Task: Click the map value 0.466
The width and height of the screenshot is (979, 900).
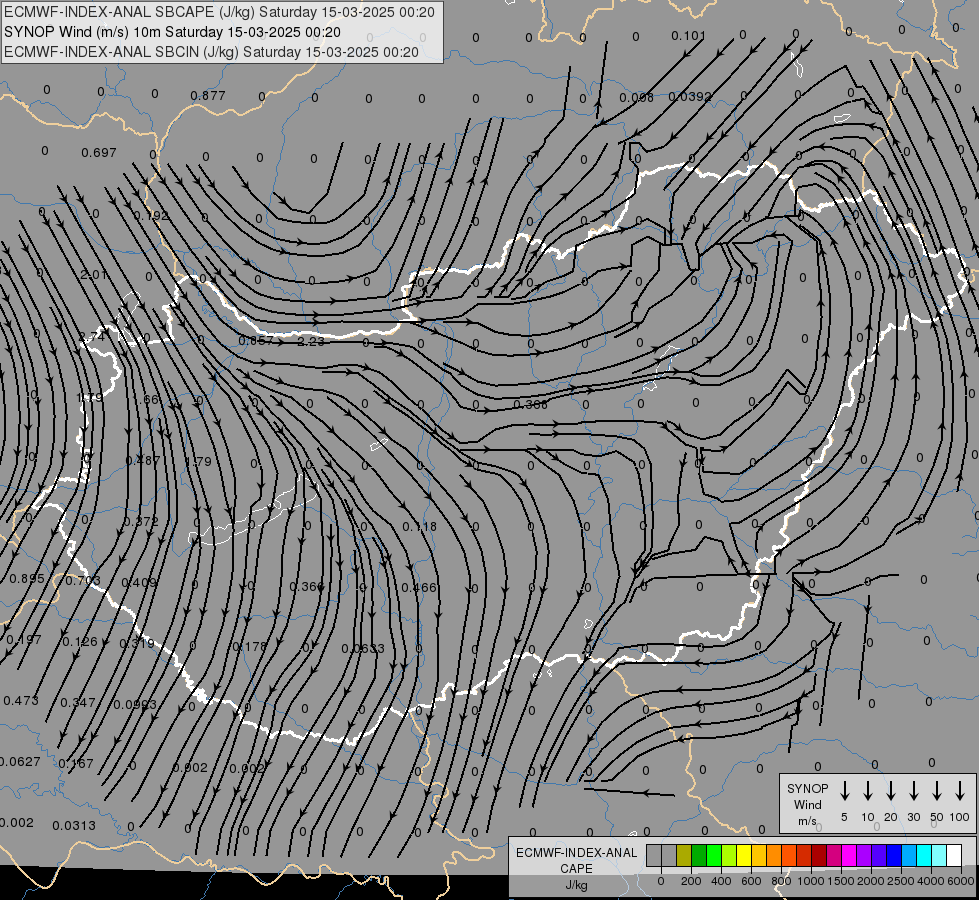Action: (419, 587)
